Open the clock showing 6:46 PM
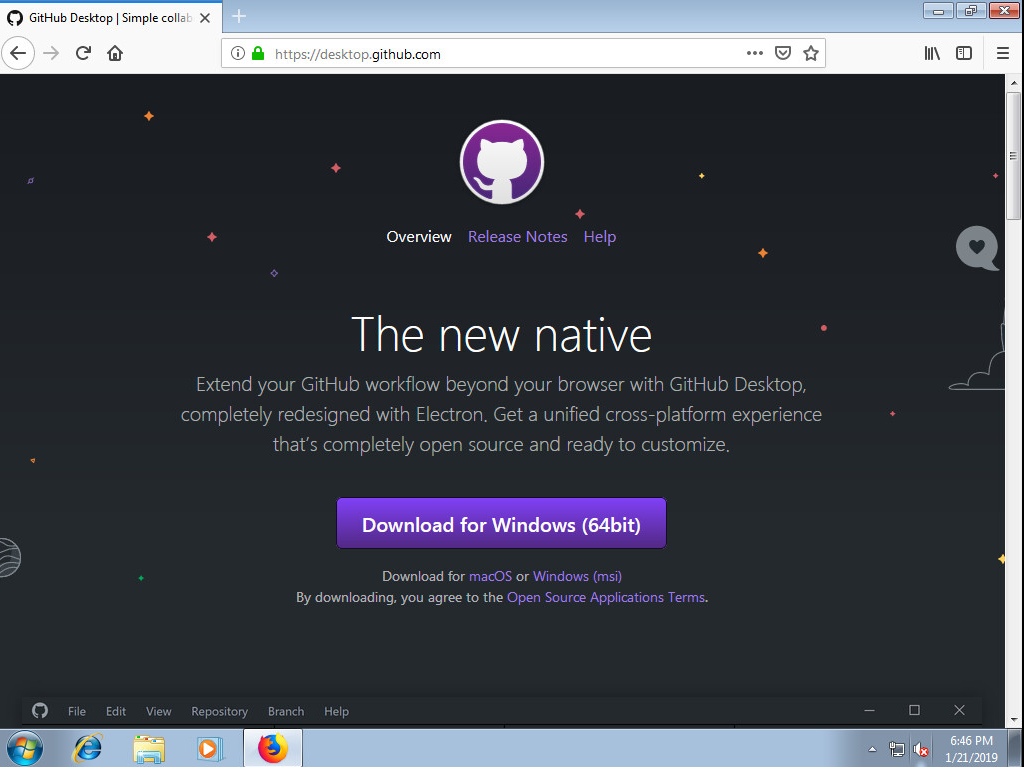Screen dimensions: 1024x767 (971, 749)
